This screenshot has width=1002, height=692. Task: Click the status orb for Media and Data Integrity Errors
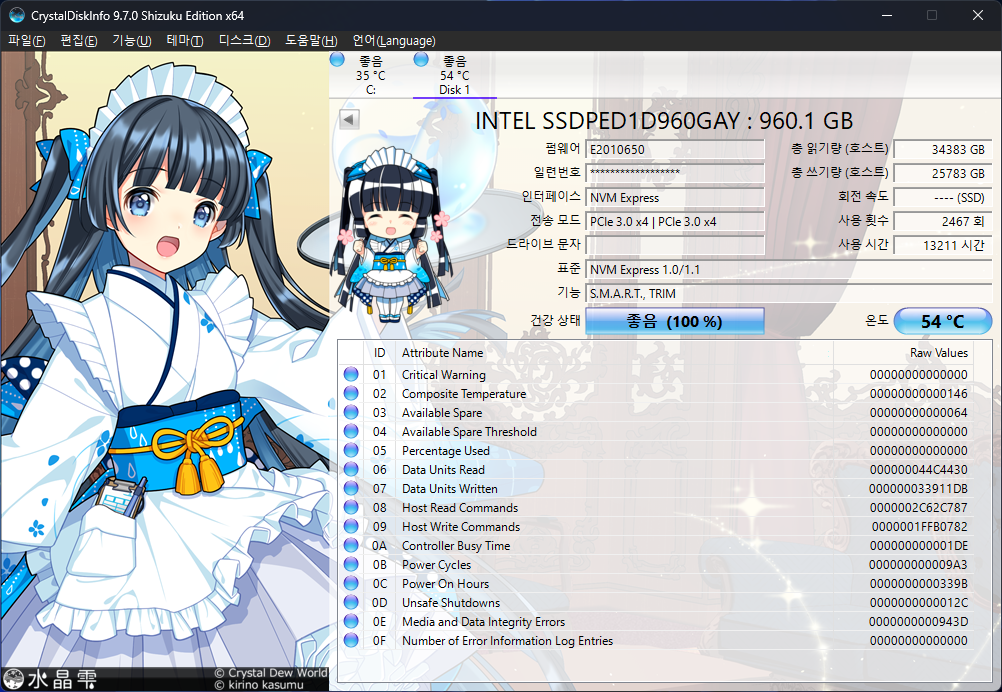point(351,621)
